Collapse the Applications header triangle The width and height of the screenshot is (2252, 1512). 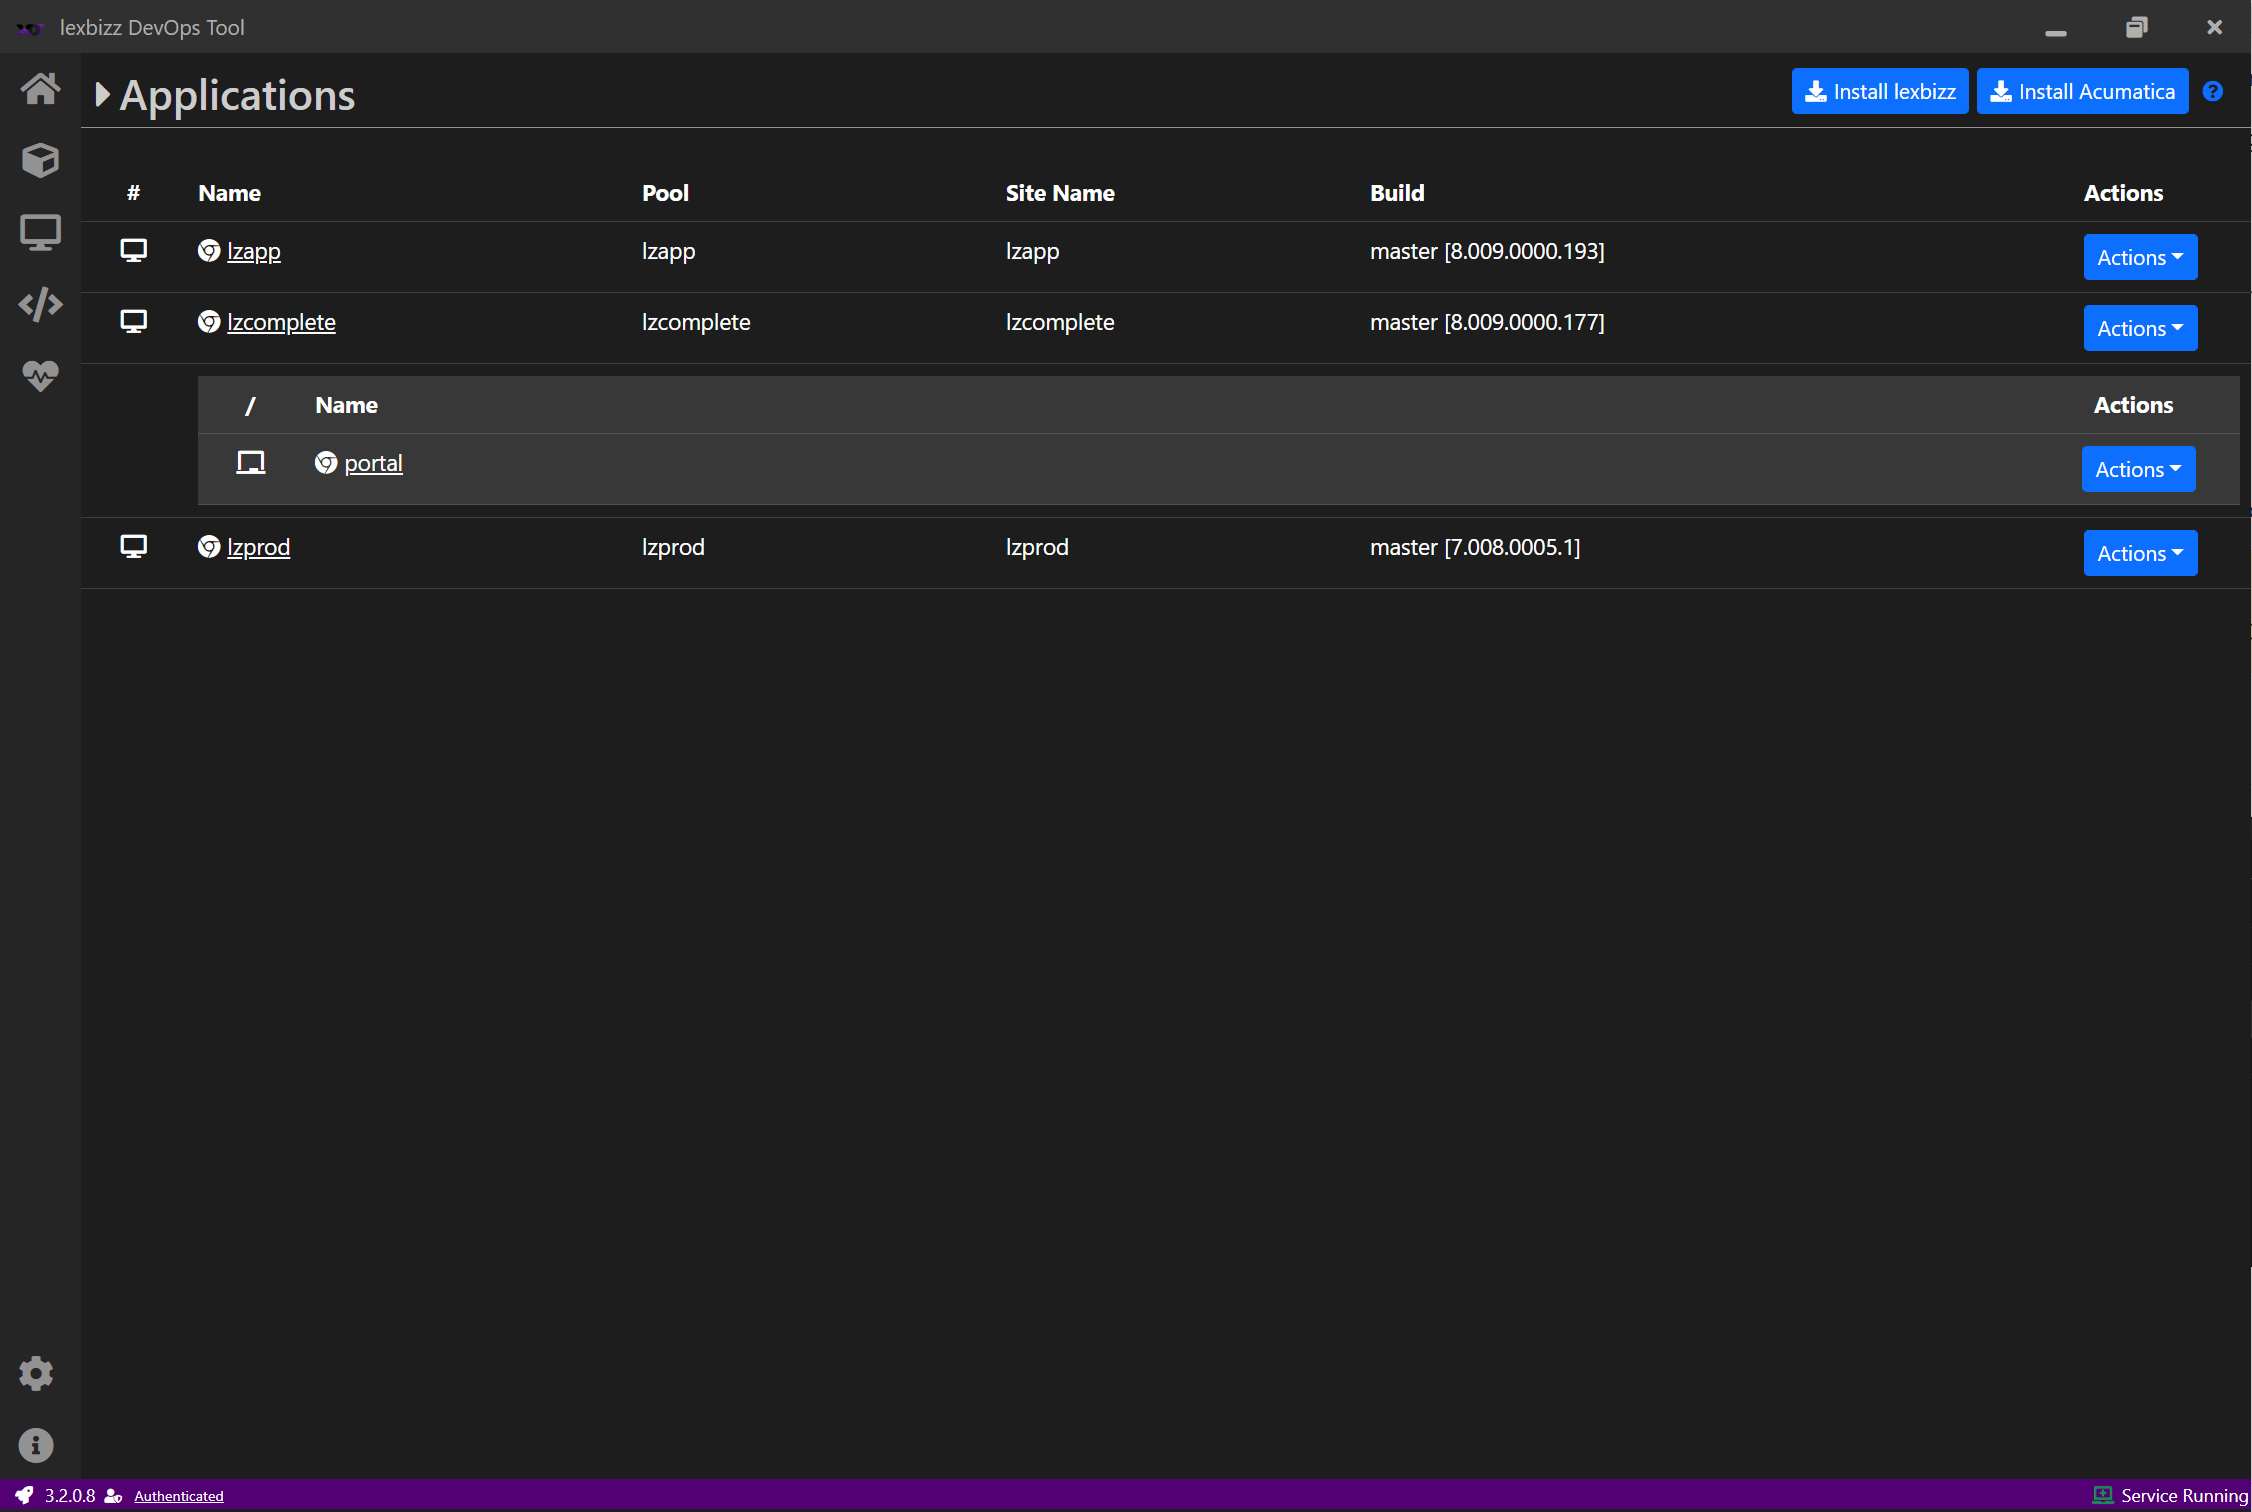tap(102, 95)
